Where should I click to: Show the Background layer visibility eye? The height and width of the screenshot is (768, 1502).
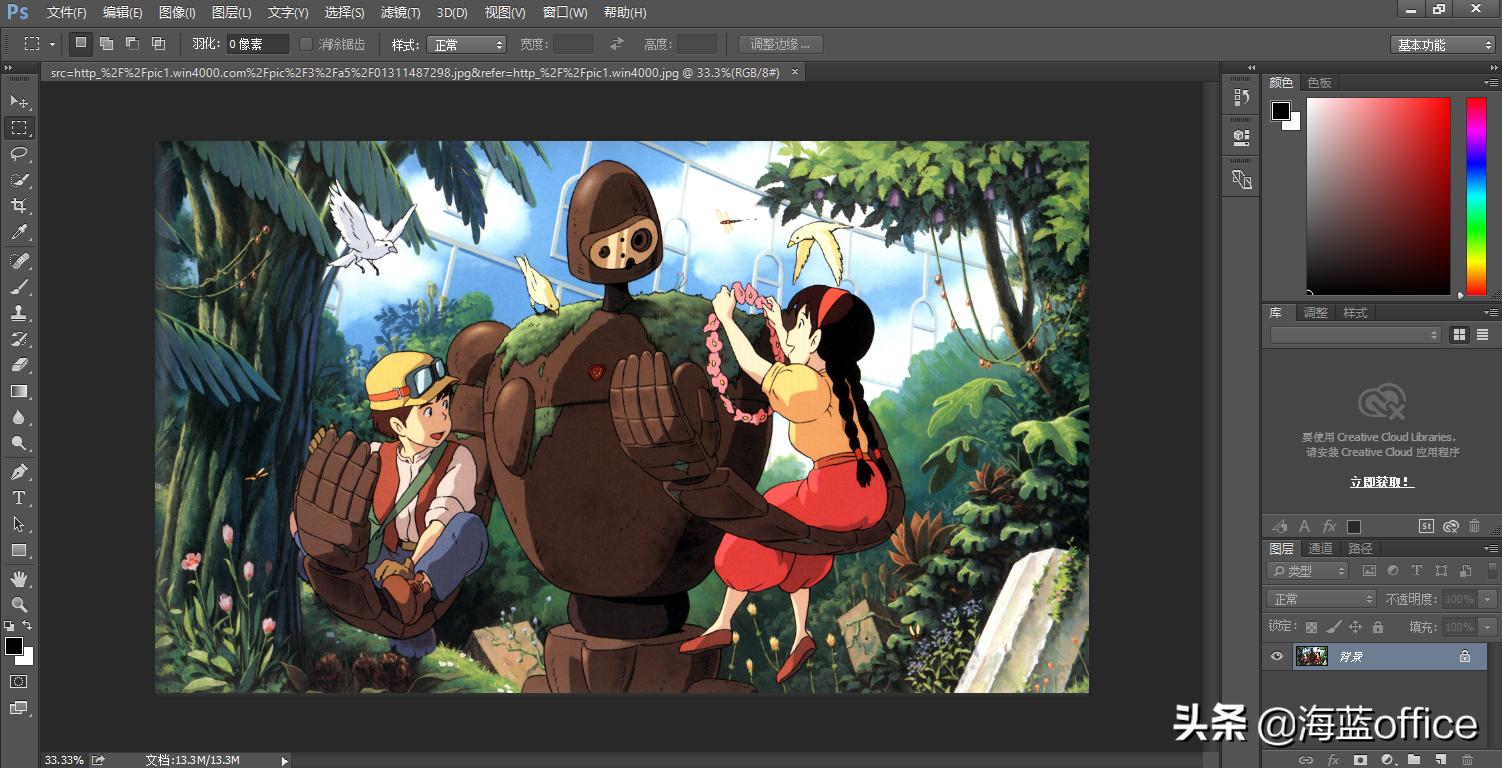coord(1276,656)
